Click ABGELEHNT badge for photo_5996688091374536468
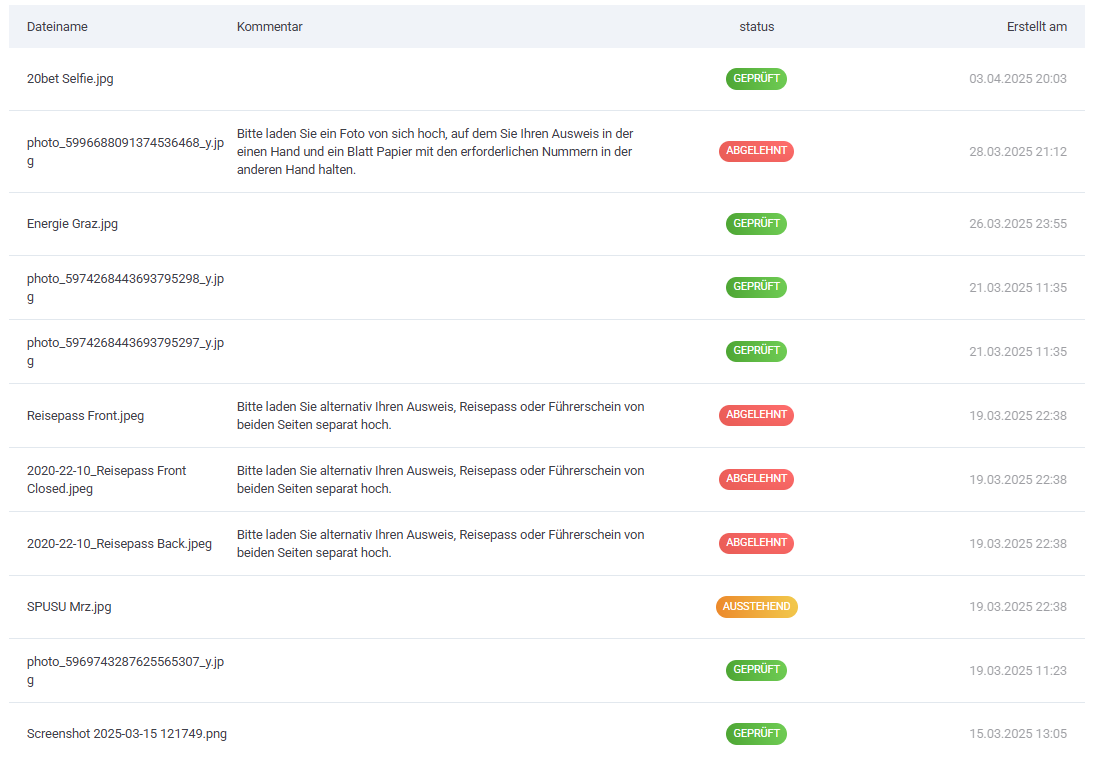This screenshot has height=759, width=1117. pyautogui.click(x=756, y=151)
